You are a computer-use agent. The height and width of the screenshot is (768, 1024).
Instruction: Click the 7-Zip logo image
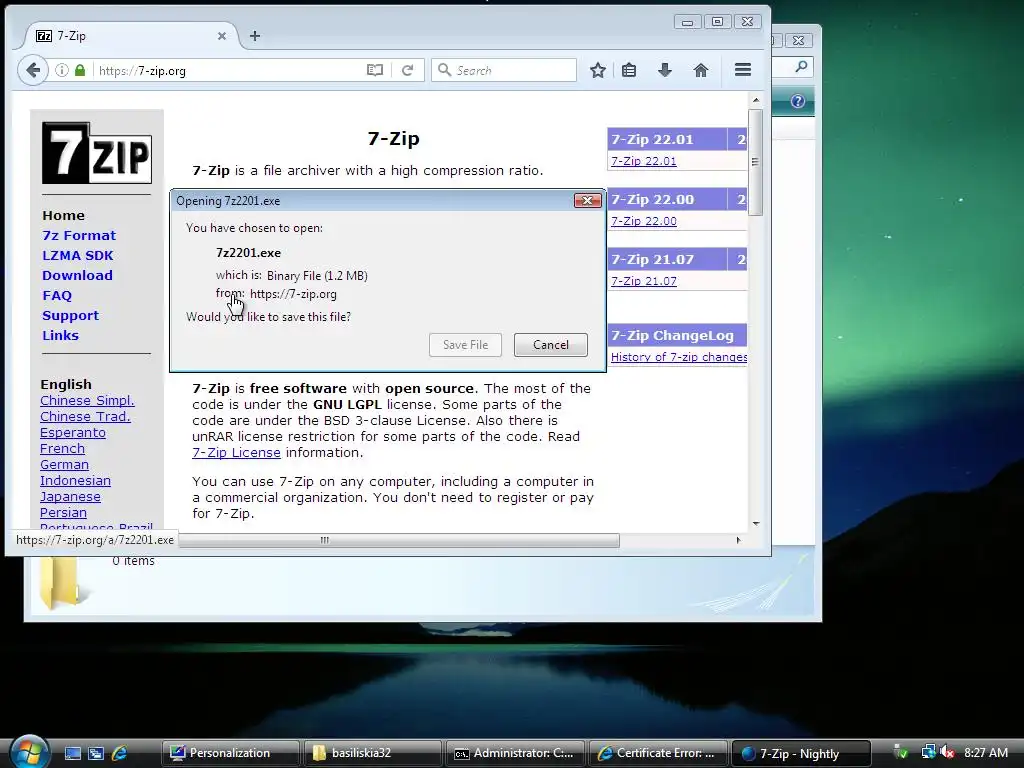click(x=97, y=153)
